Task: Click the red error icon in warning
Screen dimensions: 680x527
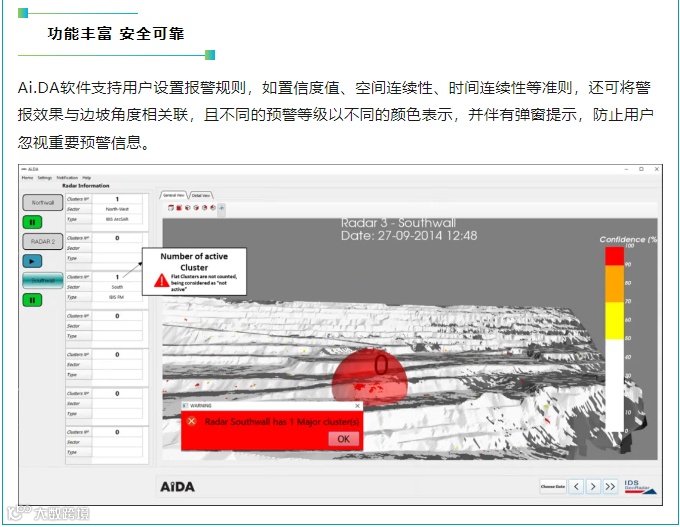Action: click(191, 421)
